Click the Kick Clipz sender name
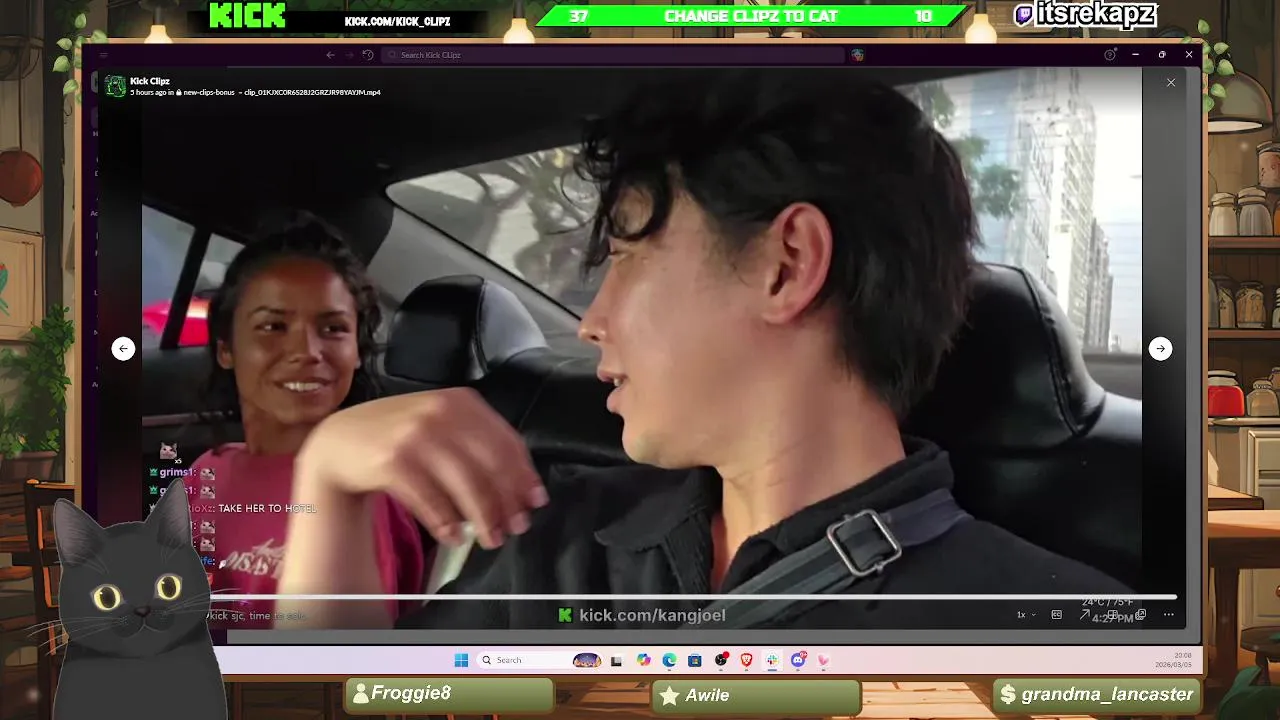 coord(150,81)
